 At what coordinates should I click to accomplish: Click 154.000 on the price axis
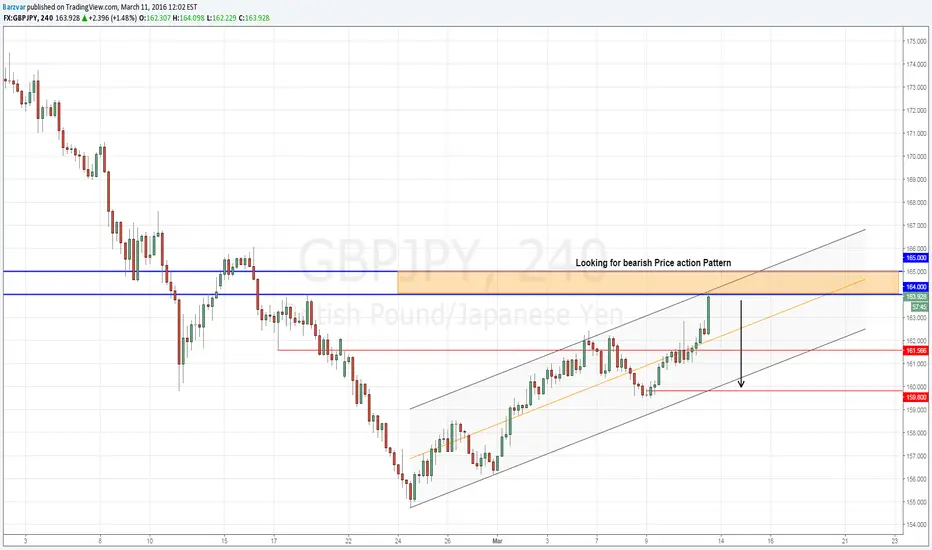[x=916, y=525]
